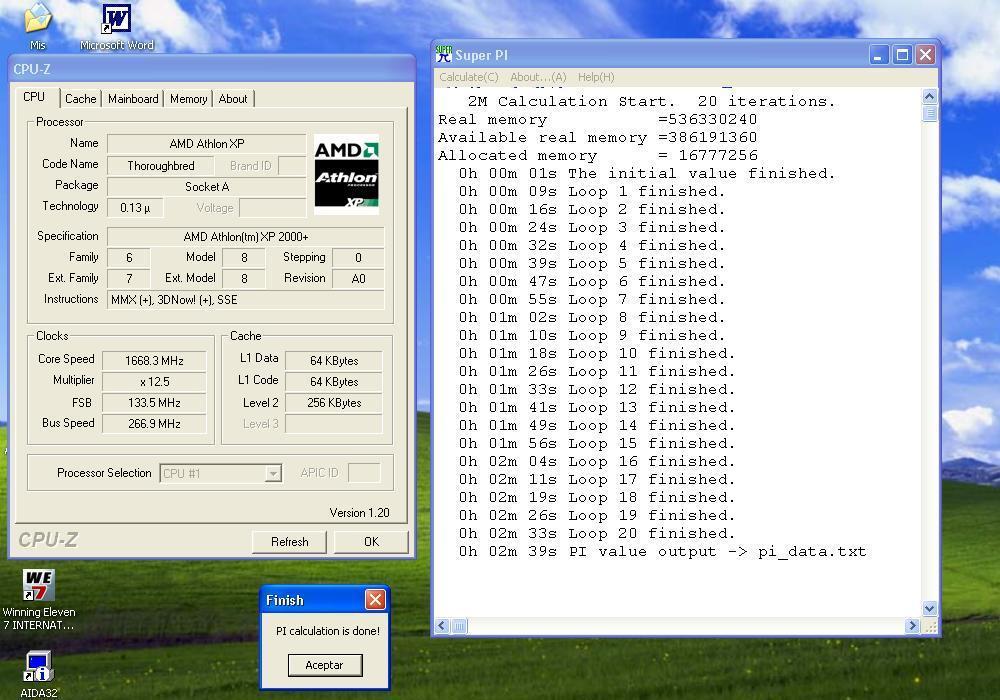Click the Super PI title bar icon

coord(444,55)
